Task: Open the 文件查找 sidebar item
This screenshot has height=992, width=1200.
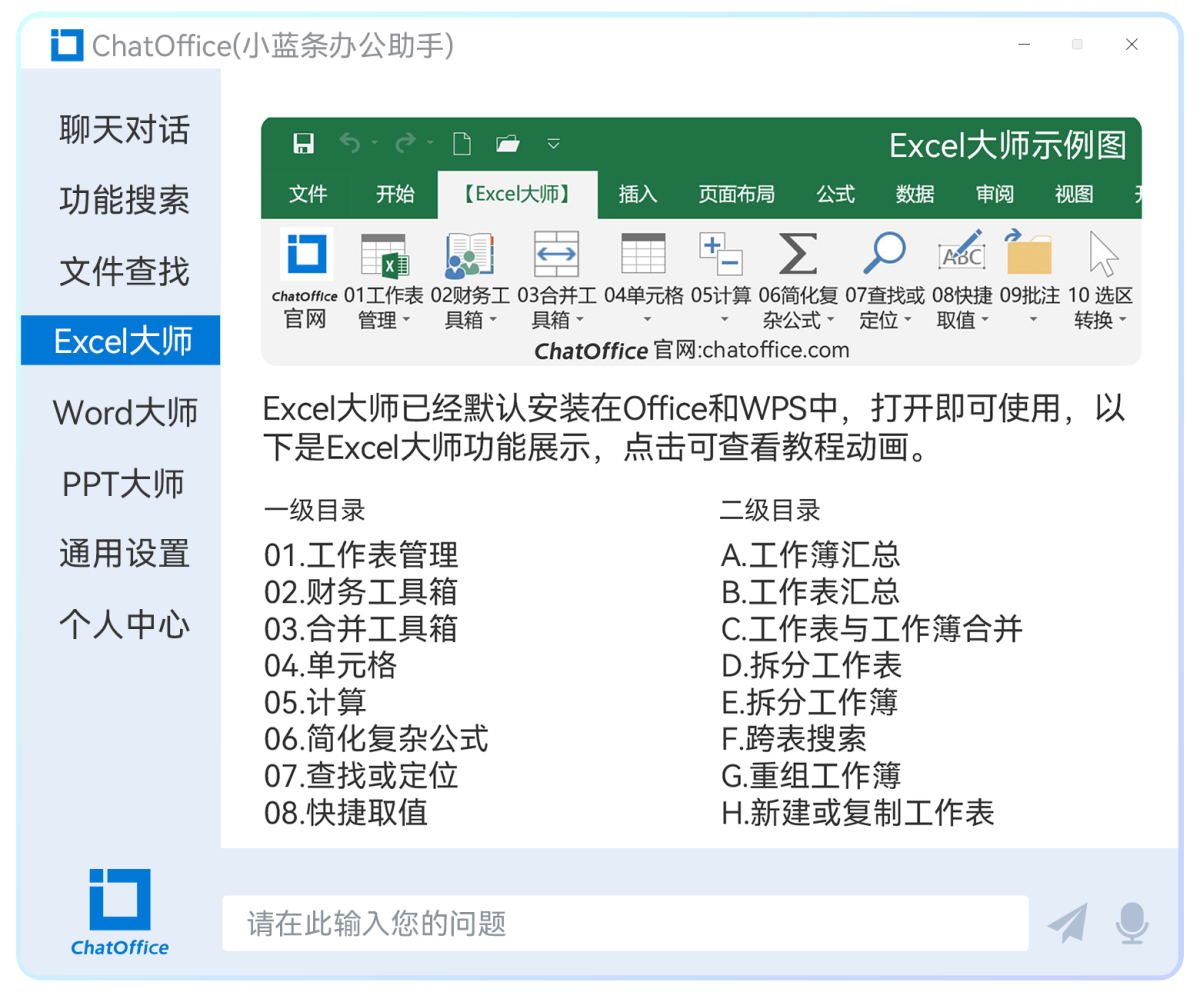Action: point(123,271)
